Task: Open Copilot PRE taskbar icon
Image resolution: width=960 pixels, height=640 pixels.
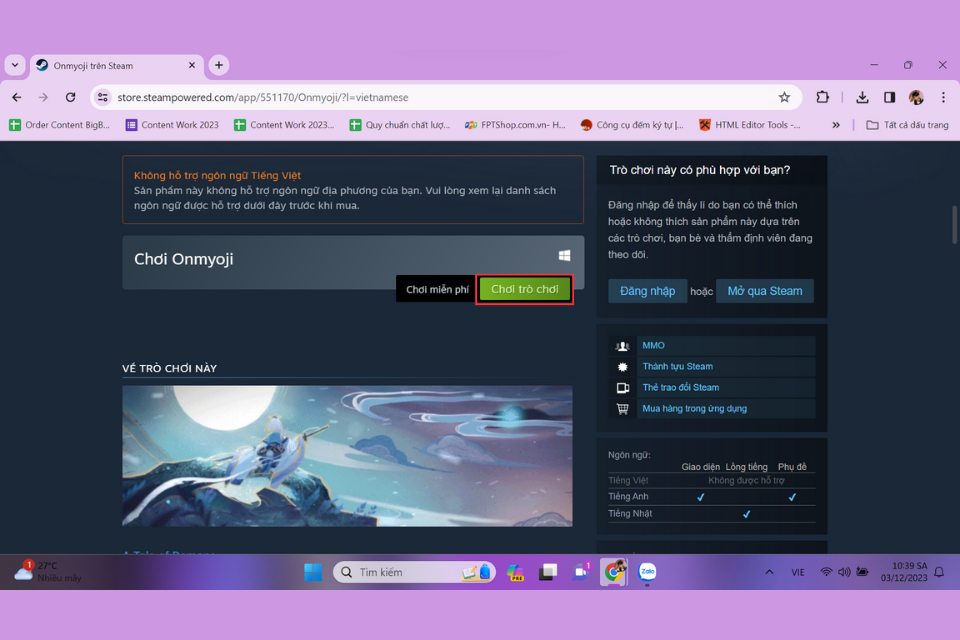Action: pyautogui.click(x=515, y=572)
